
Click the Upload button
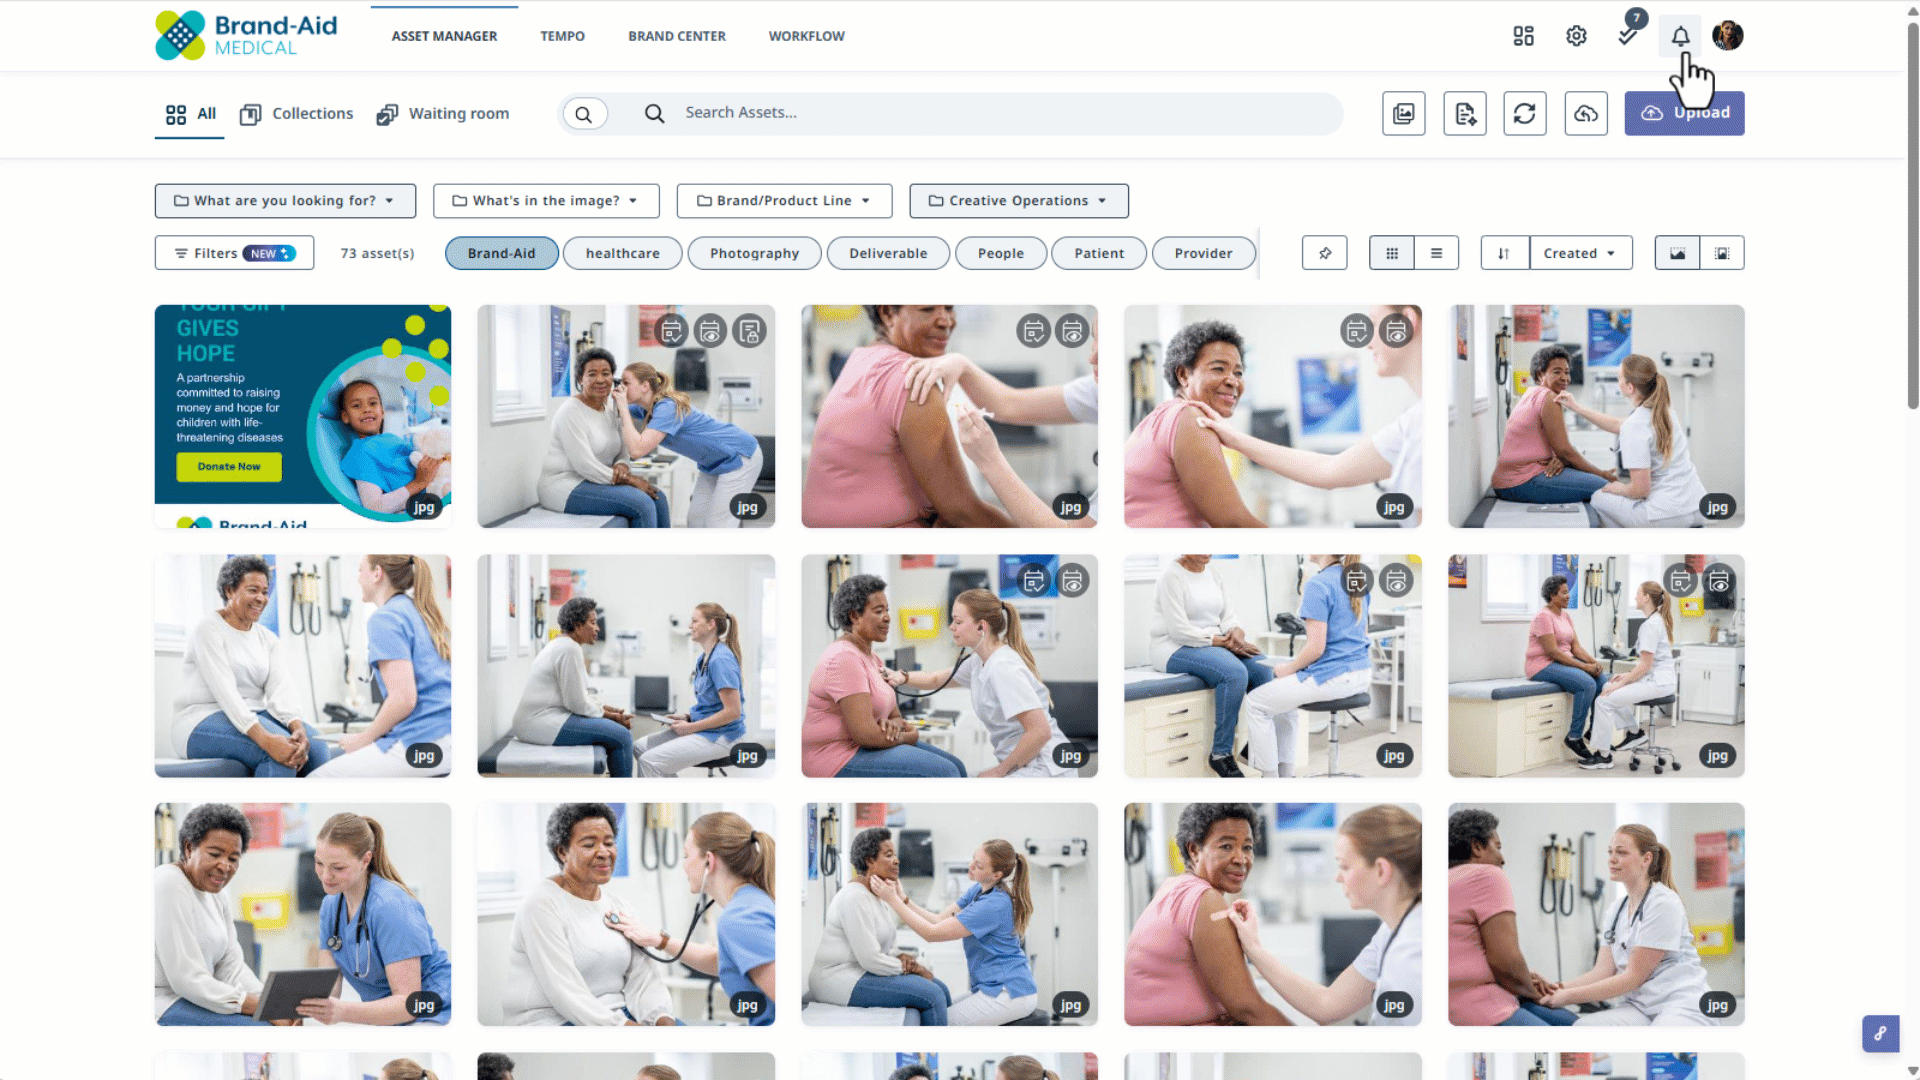(x=1684, y=113)
